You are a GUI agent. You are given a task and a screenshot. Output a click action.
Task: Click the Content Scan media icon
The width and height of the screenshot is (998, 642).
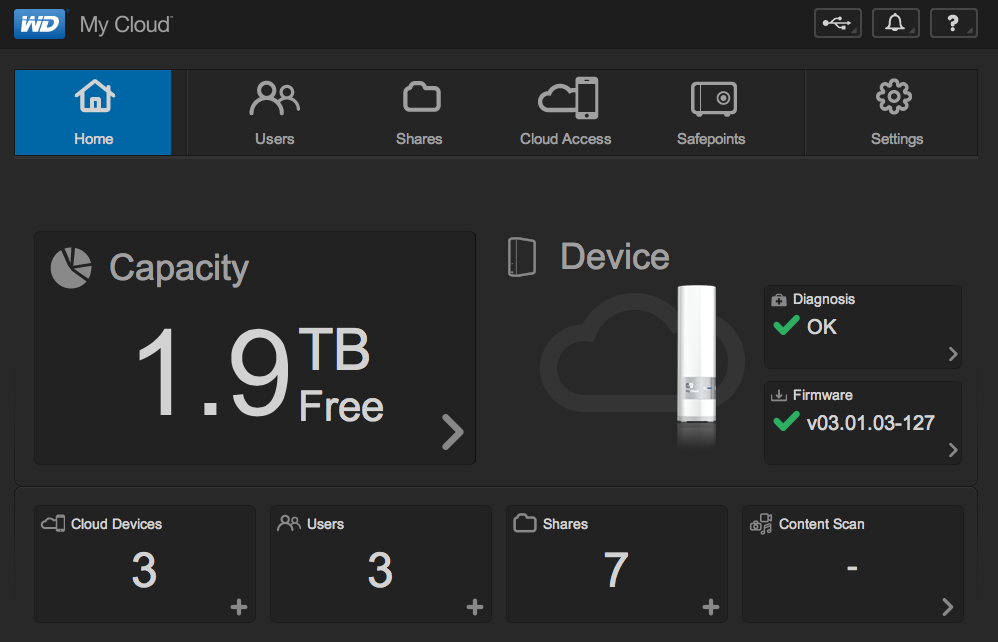click(x=761, y=524)
